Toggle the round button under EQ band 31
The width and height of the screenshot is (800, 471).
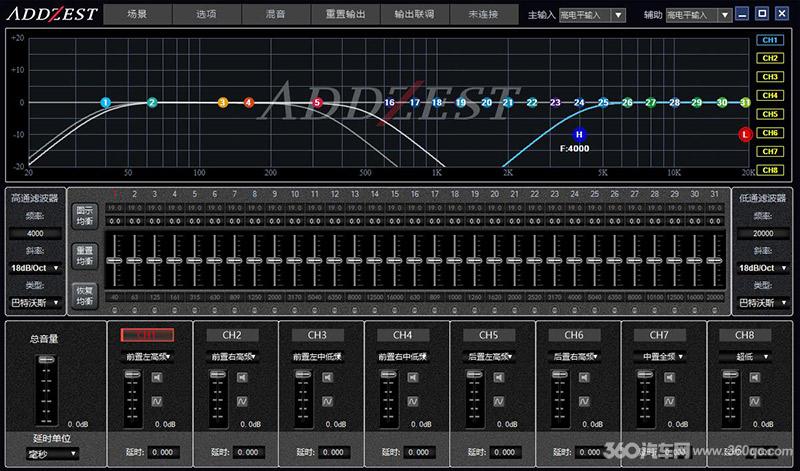(x=715, y=310)
